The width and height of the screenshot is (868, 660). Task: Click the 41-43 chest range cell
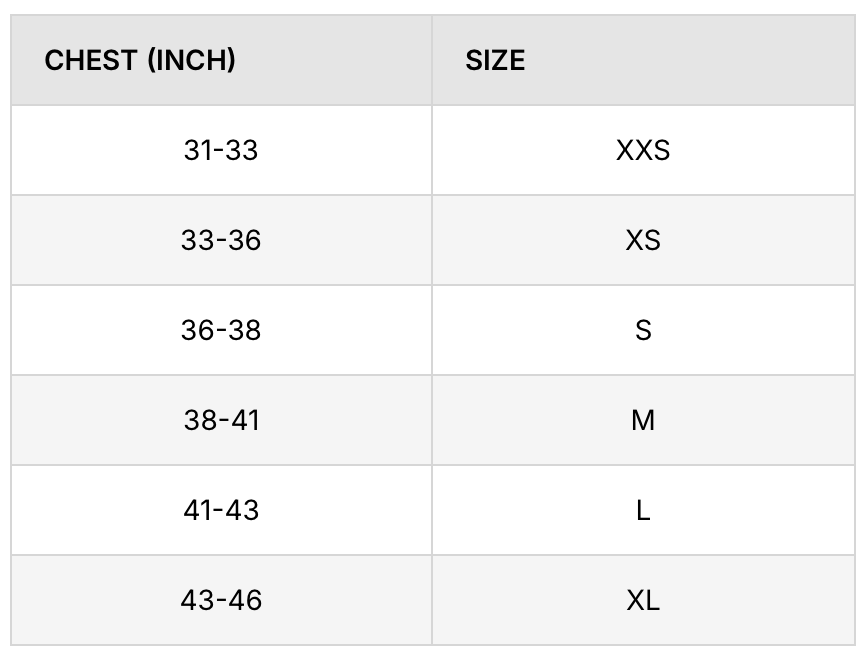click(221, 510)
